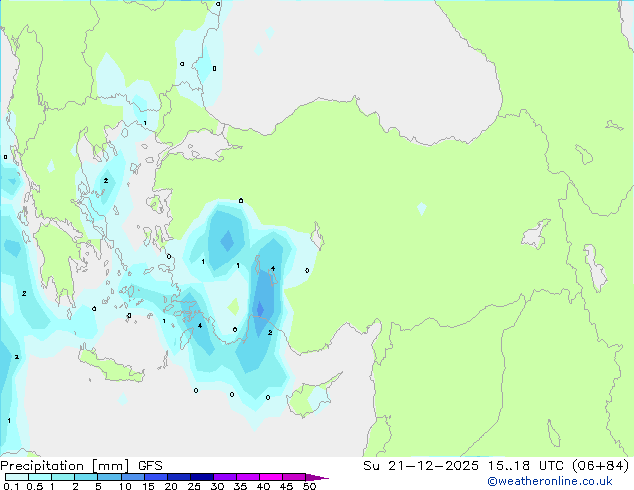The height and width of the screenshot is (490, 634).
Task: Click the "45" legend value label
Action: click(x=286, y=486)
